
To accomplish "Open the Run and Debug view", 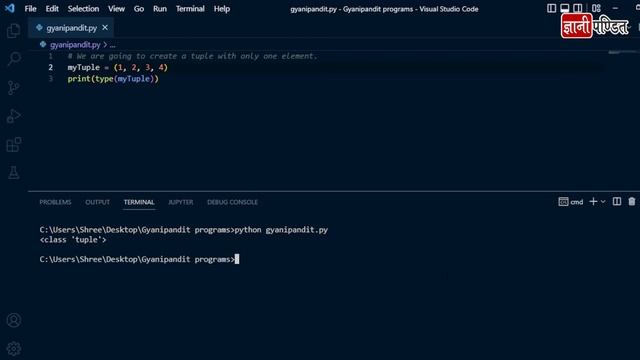I will click(x=13, y=116).
